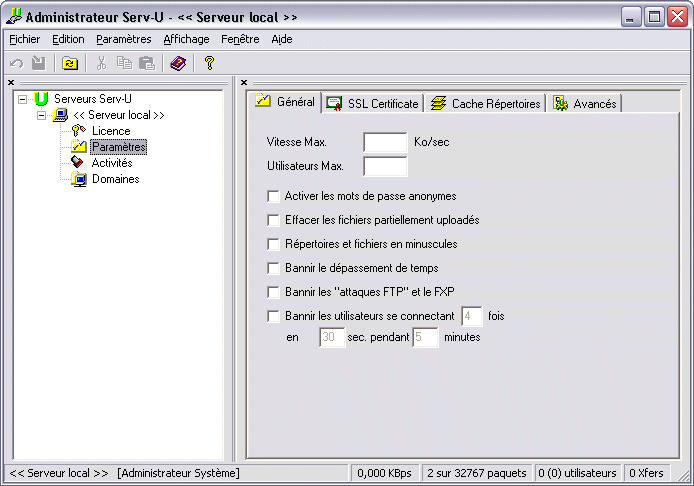Click the Vitesse Max. input field
The image size is (694, 486).
pyautogui.click(x=385, y=142)
